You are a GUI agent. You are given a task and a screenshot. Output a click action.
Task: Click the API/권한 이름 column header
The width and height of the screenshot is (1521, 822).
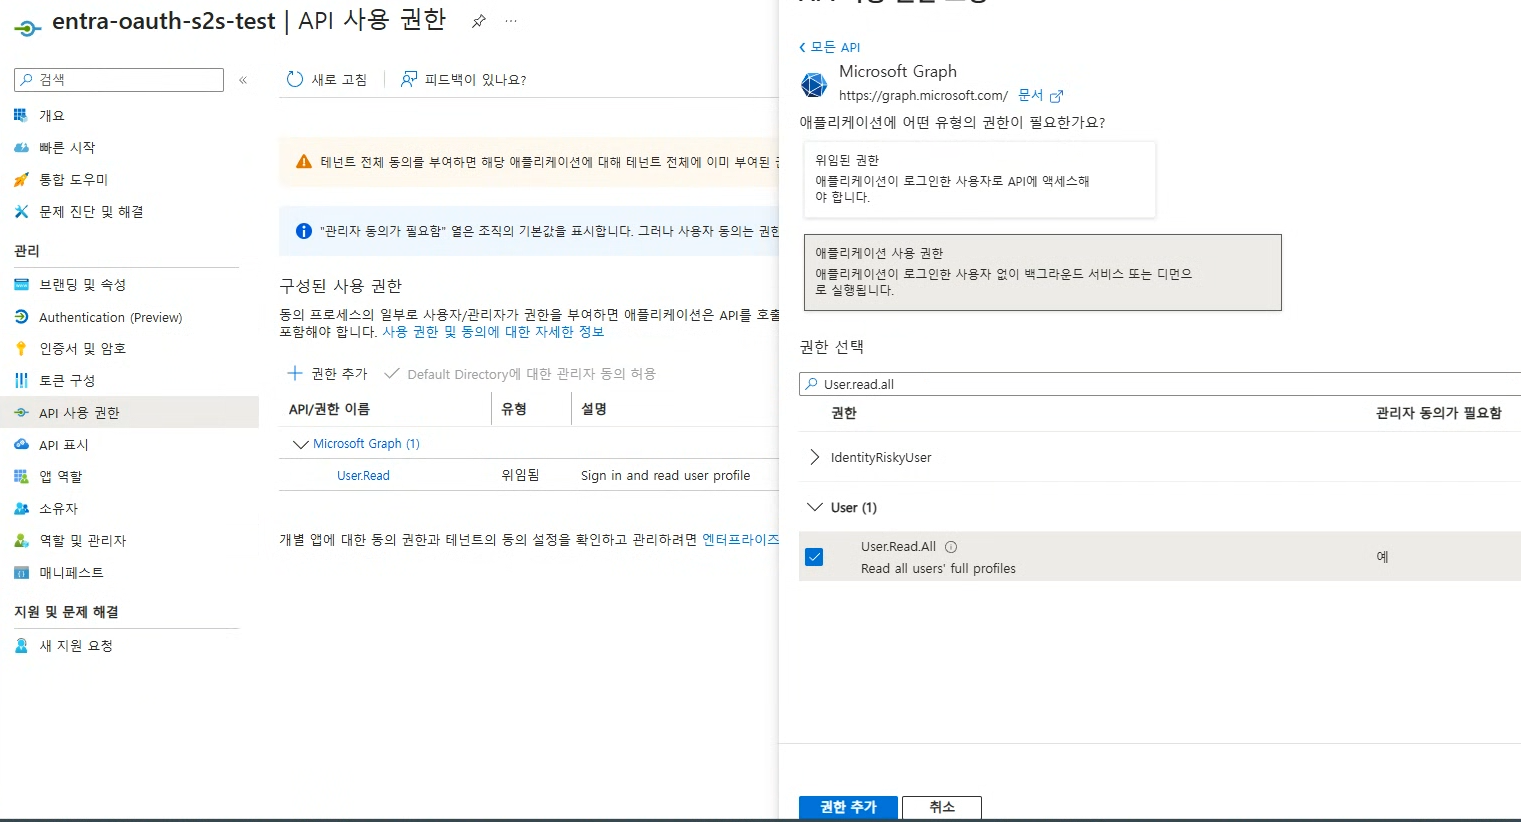tap(330, 409)
